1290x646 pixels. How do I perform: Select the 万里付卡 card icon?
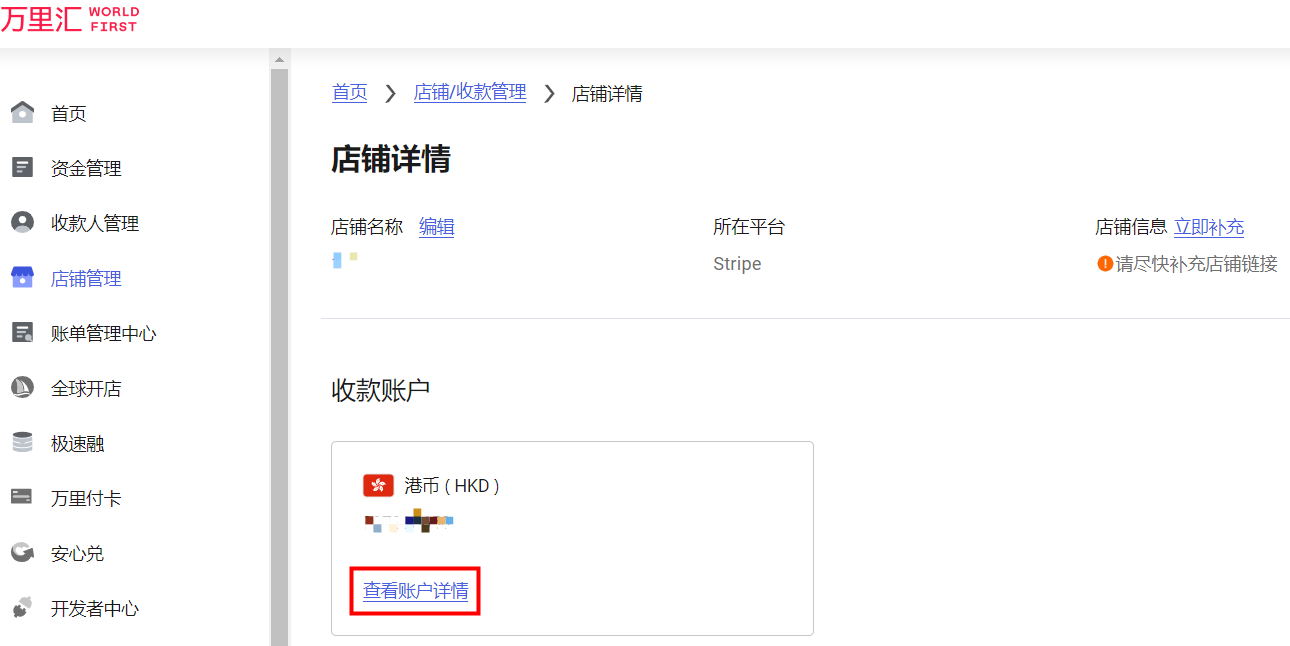click(x=22, y=497)
